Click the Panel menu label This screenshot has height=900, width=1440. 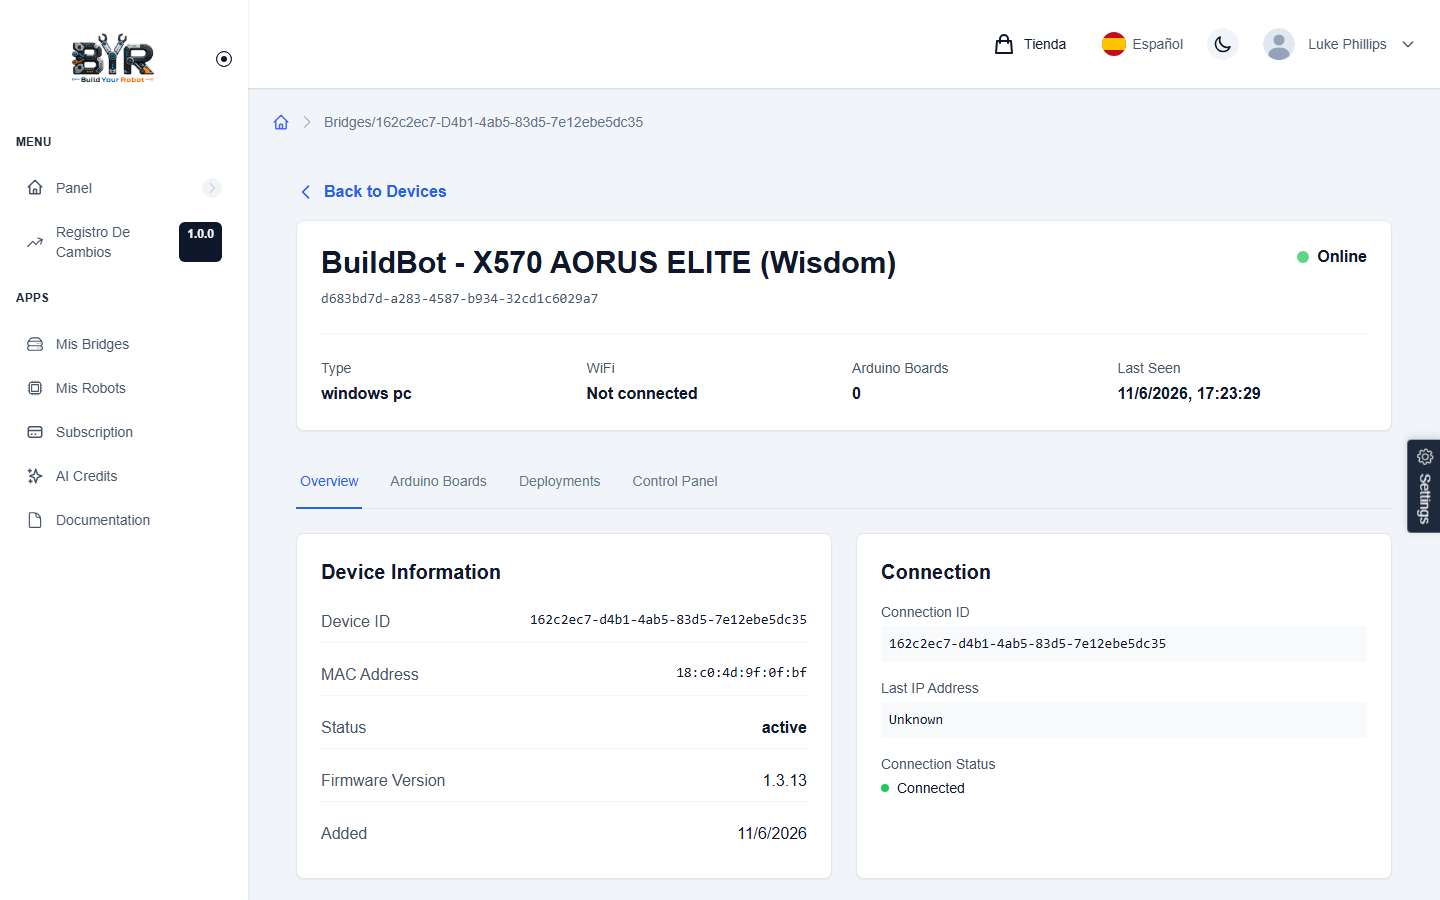click(74, 188)
